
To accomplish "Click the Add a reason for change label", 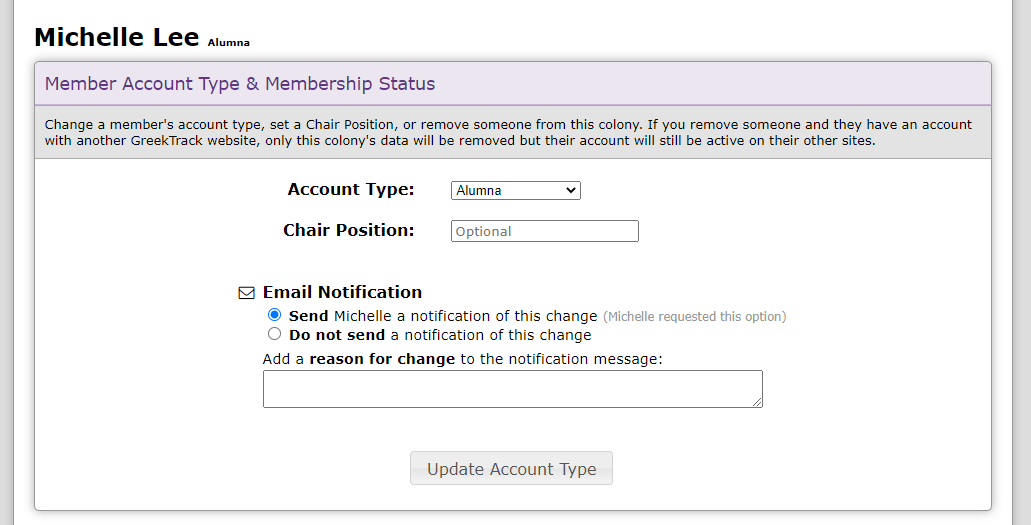I will coord(462,359).
